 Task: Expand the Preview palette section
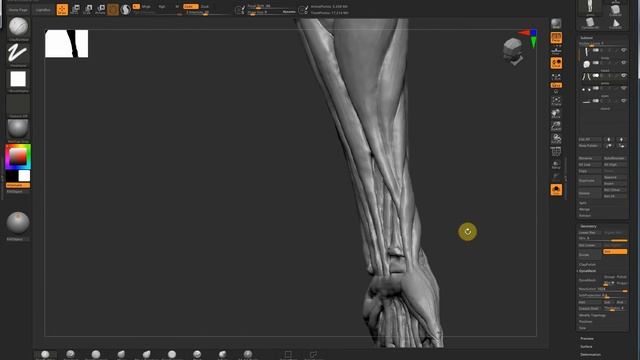coord(587,339)
